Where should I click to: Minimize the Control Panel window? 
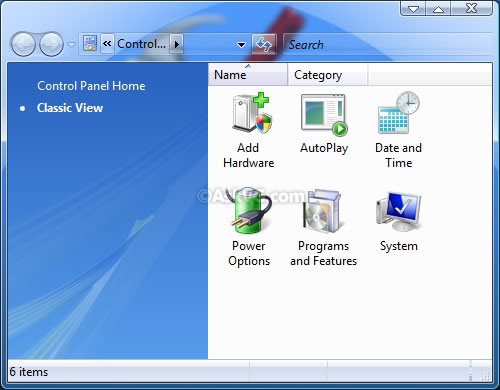413,8
